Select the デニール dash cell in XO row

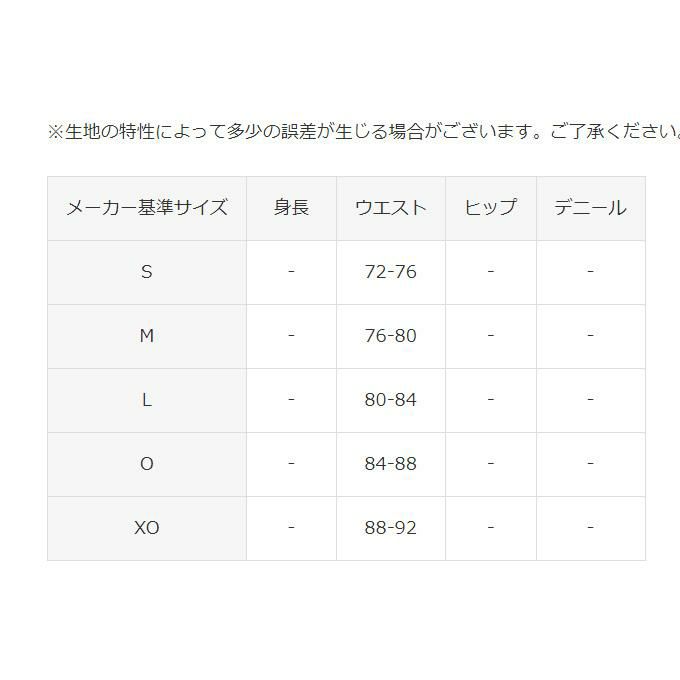590,528
